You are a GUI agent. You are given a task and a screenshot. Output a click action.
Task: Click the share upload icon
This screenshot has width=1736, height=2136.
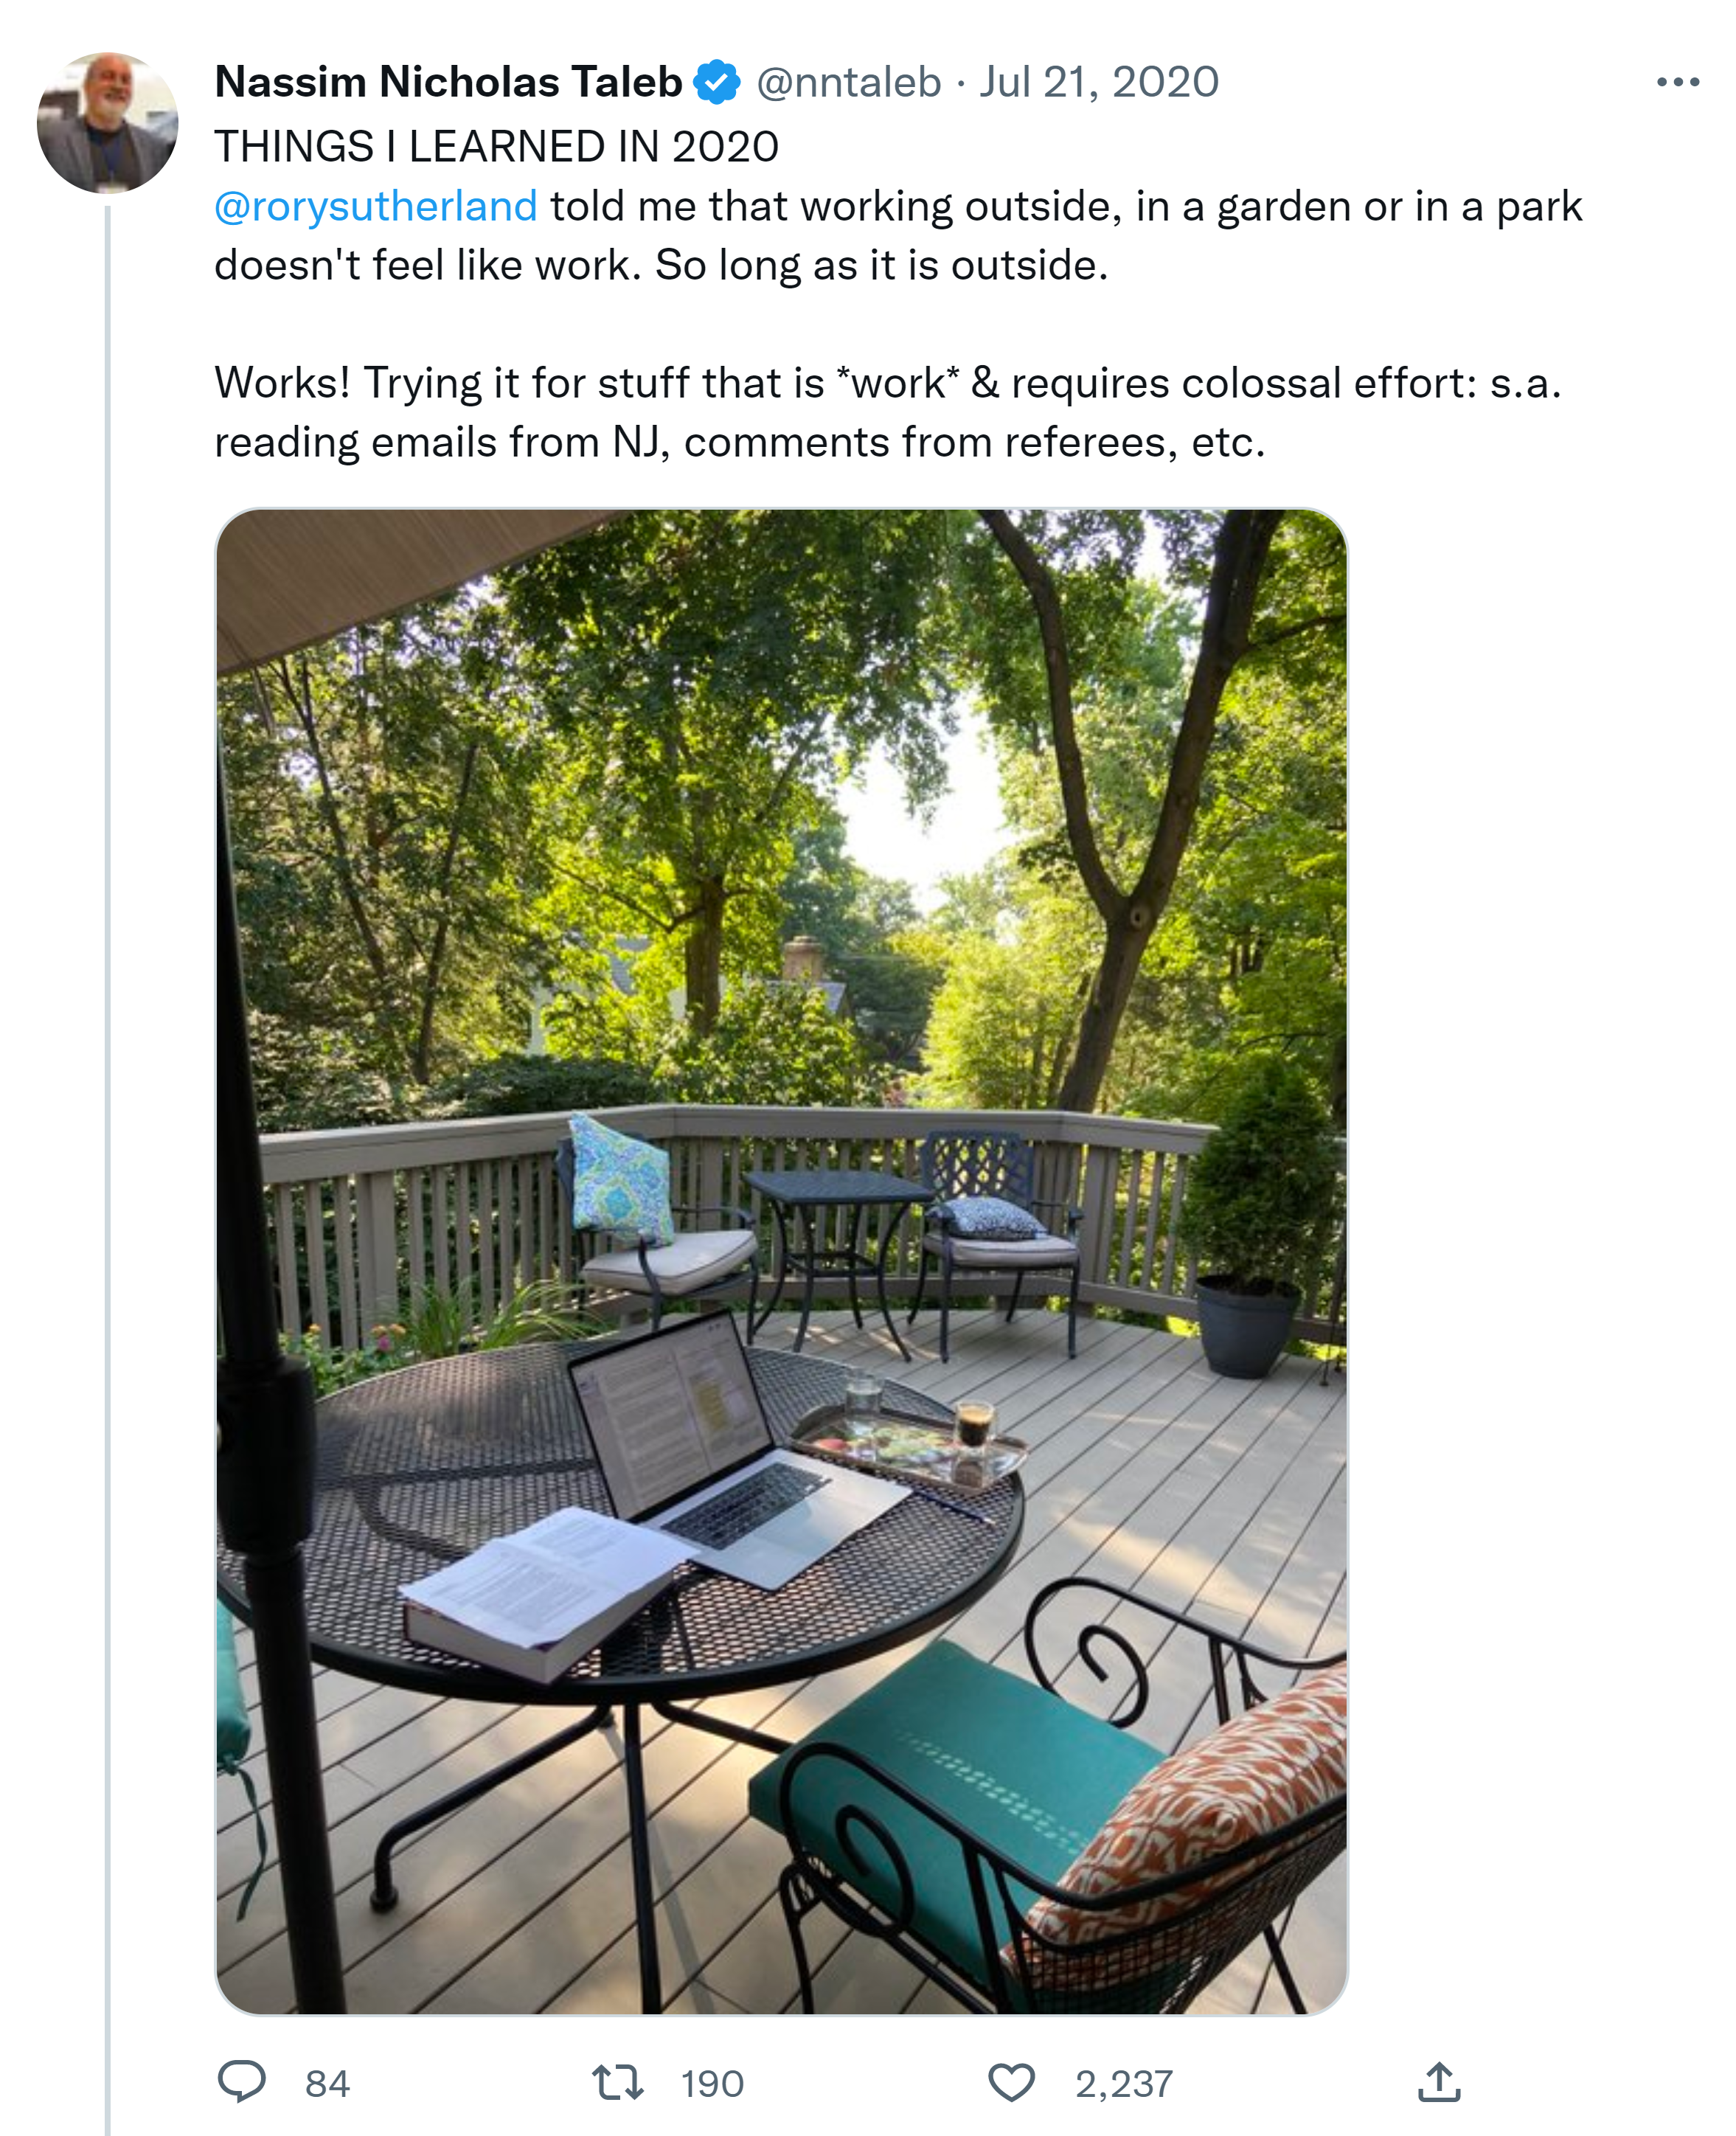1439,2083
